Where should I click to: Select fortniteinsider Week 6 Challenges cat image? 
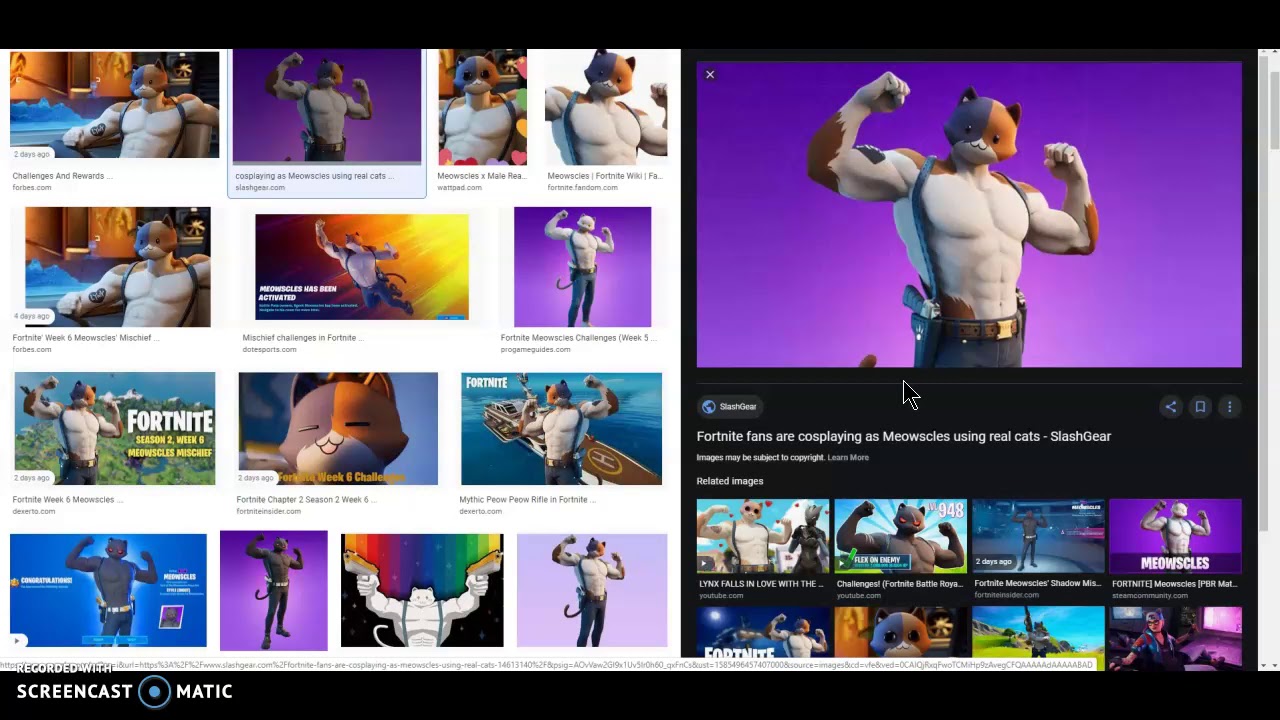(338, 428)
